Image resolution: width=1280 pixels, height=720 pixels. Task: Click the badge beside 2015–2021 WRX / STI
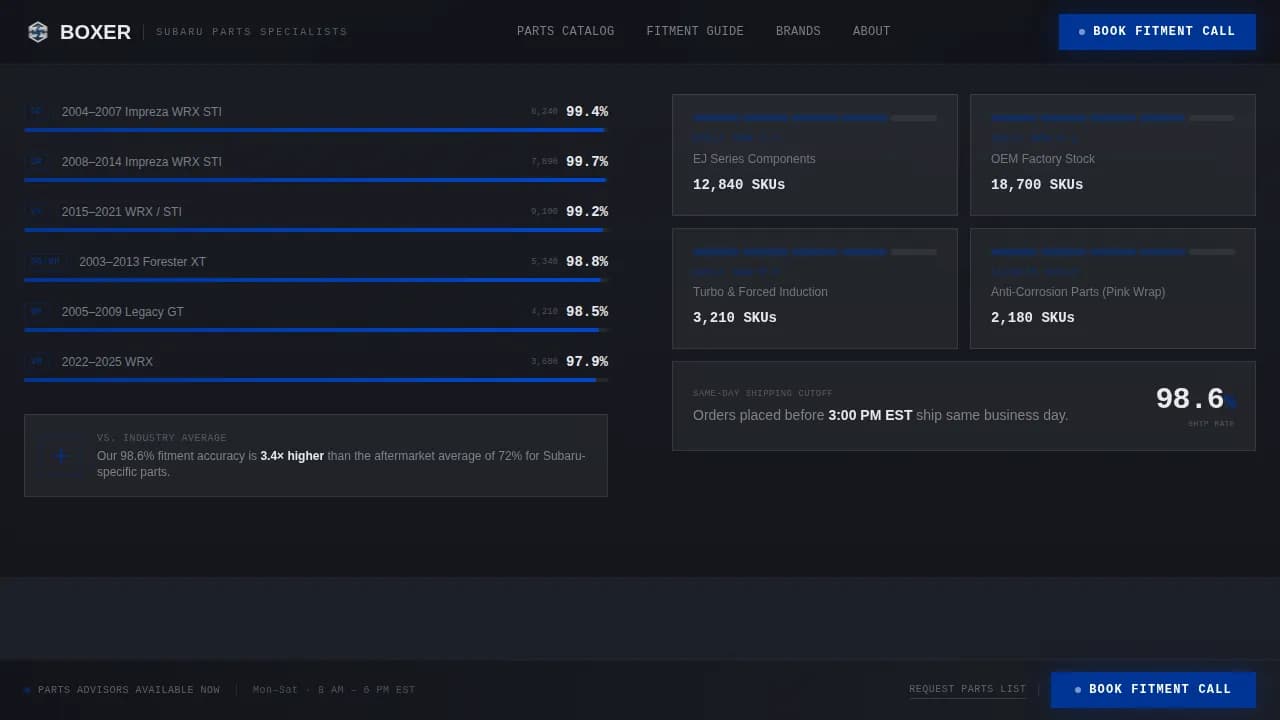click(x=36, y=212)
